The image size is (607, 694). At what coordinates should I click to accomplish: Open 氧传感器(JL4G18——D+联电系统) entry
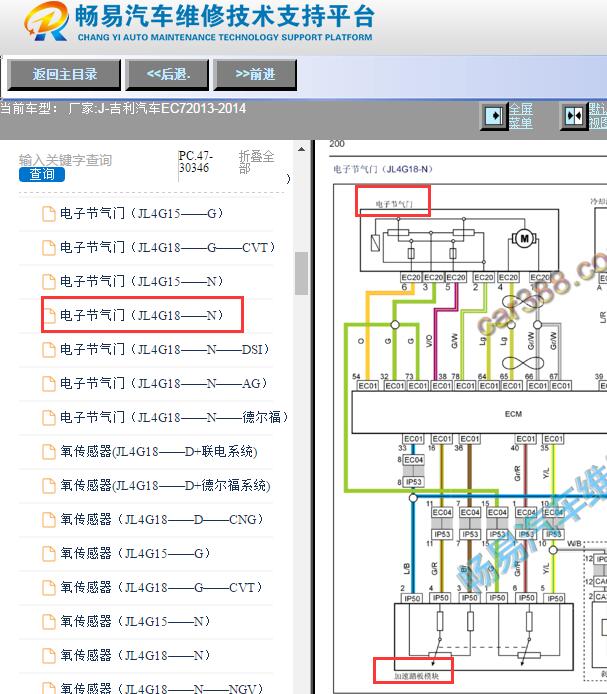(159, 451)
